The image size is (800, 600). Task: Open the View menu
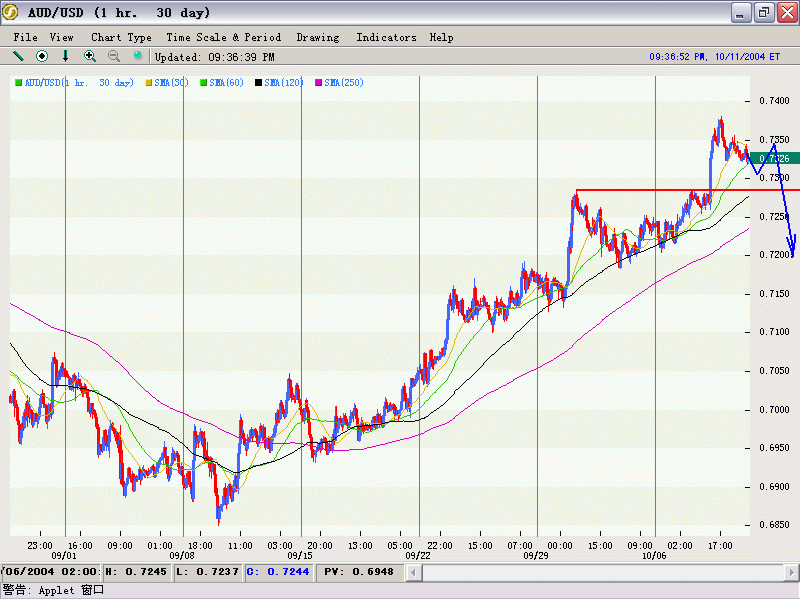click(62, 37)
